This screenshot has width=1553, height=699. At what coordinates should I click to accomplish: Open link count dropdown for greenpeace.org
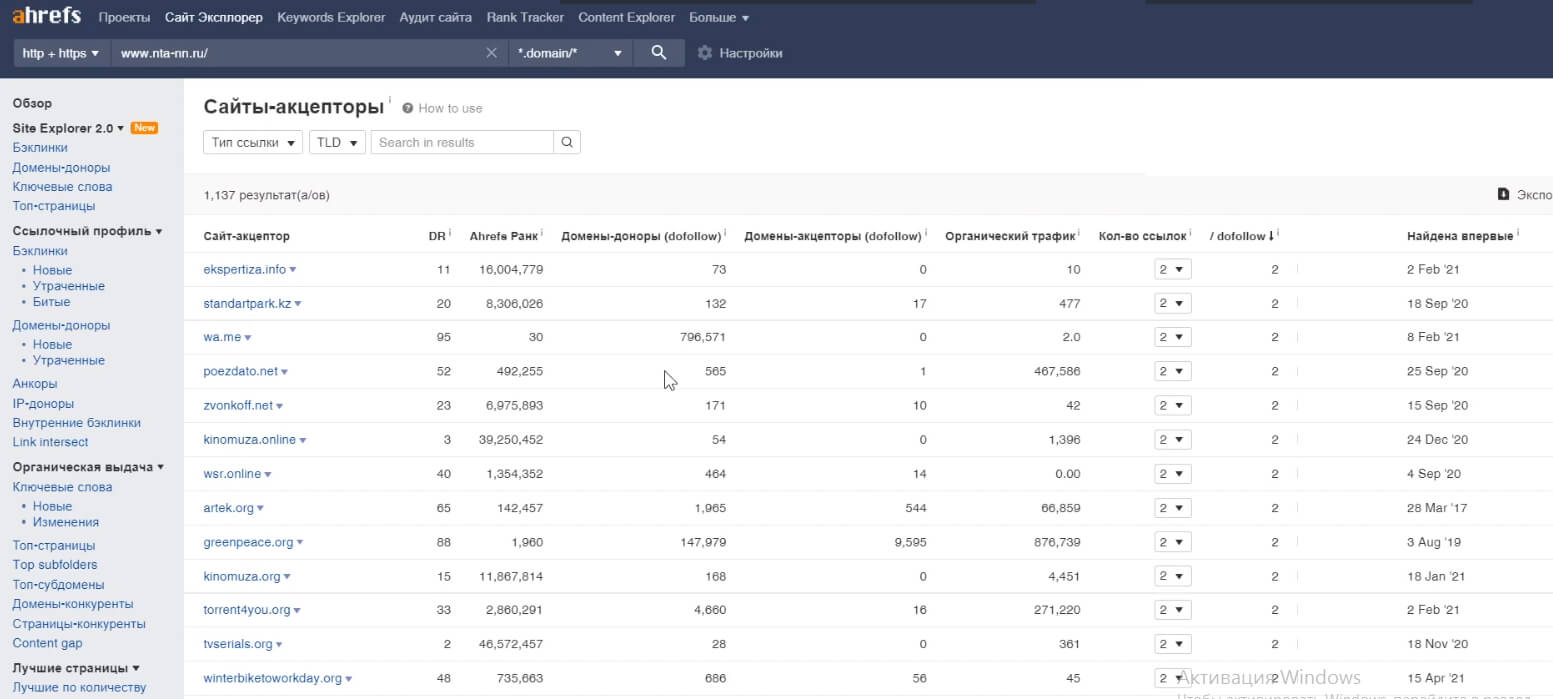click(x=1172, y=542)
